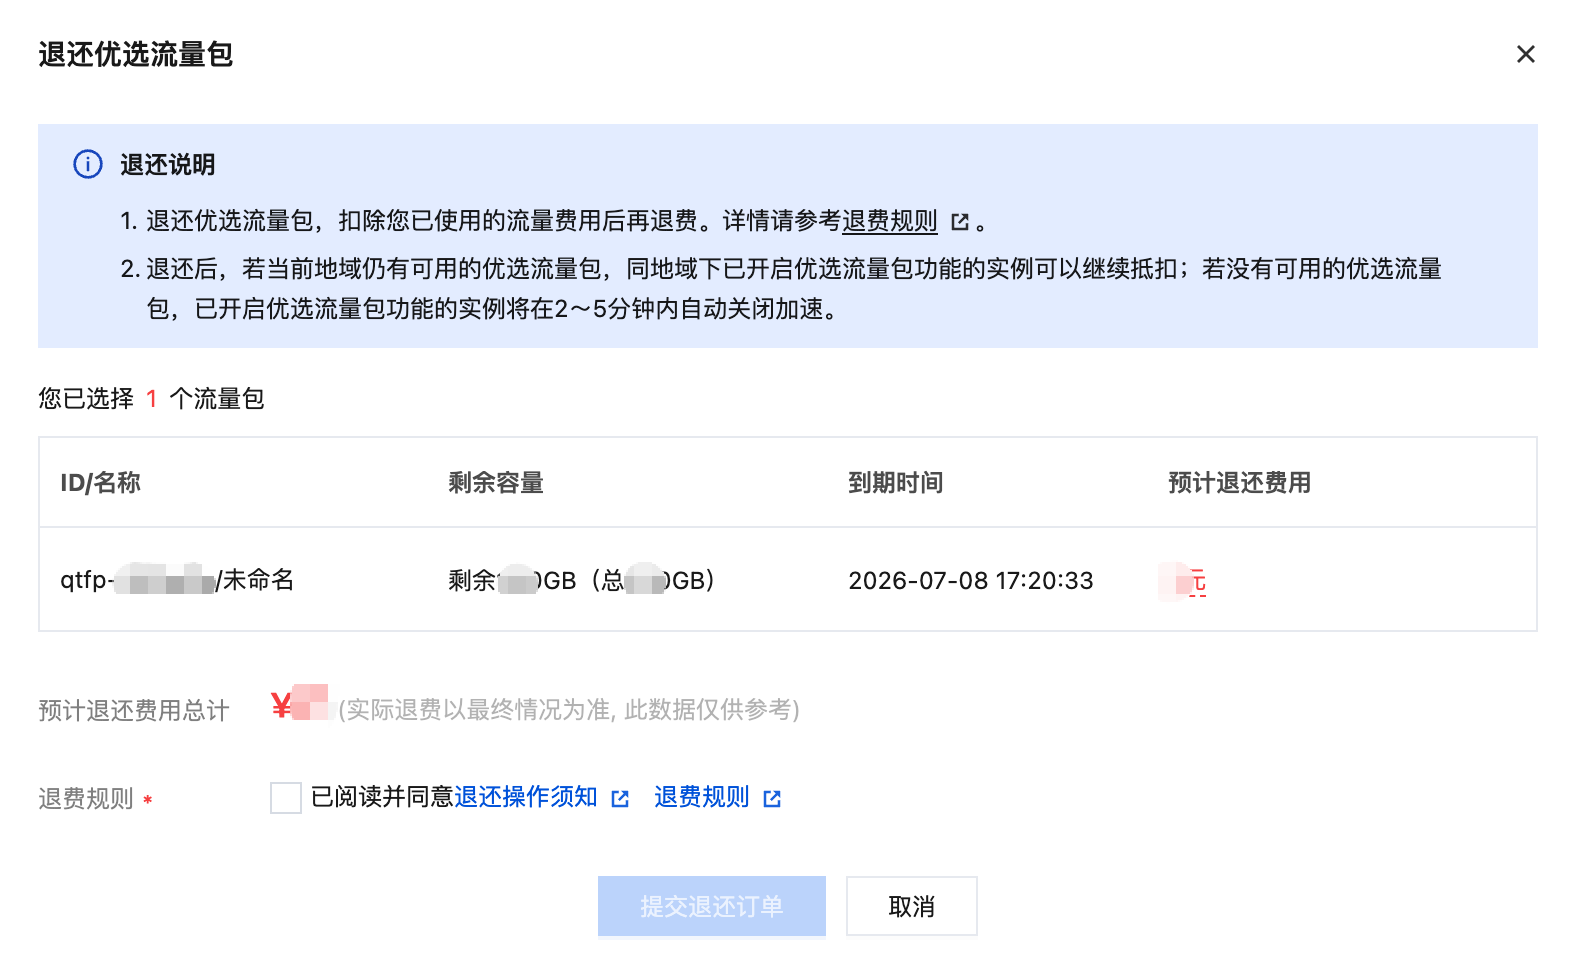
Task: Close the 退还优选流量包 dialog
Action: click(1525, 54)
